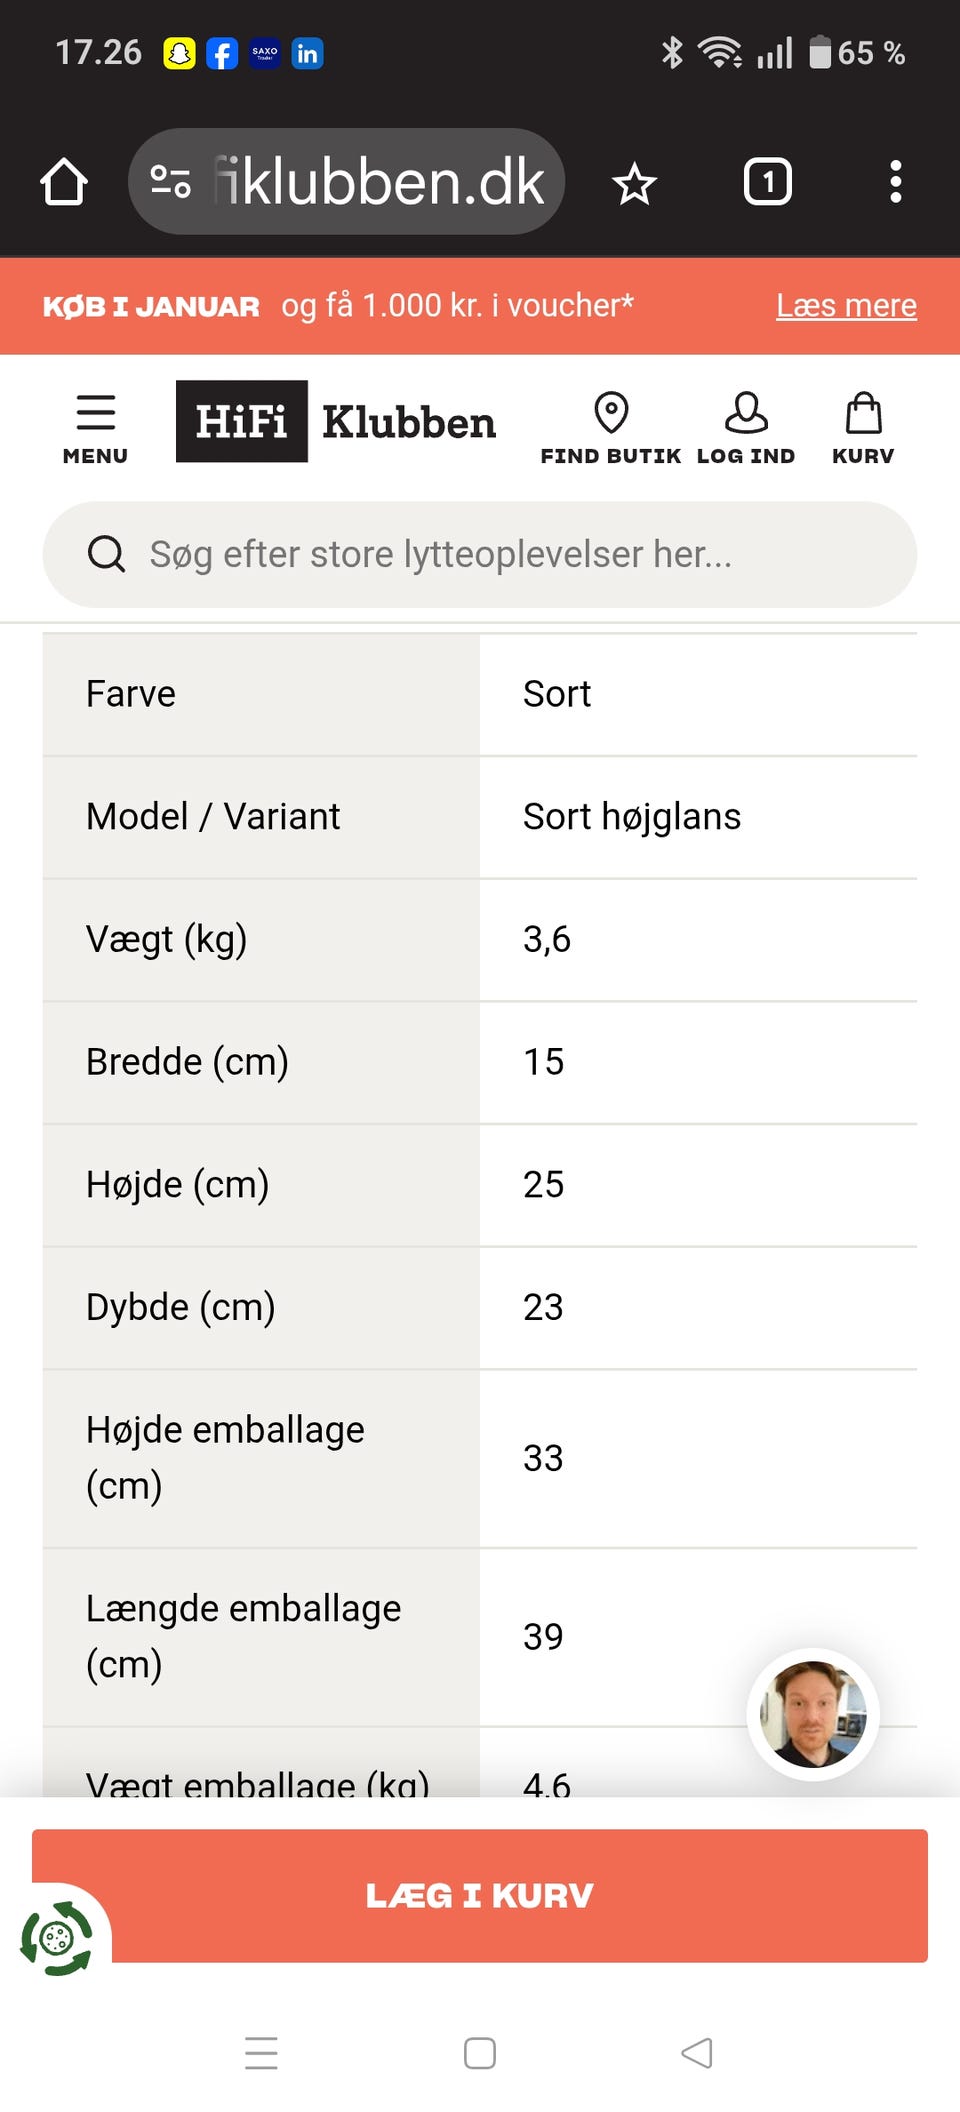The height and width of the screenshot is (2112, 960).
Task: Focus the Søg efter store lytteoplevelser search field
Action: click(x=480, y=554)
